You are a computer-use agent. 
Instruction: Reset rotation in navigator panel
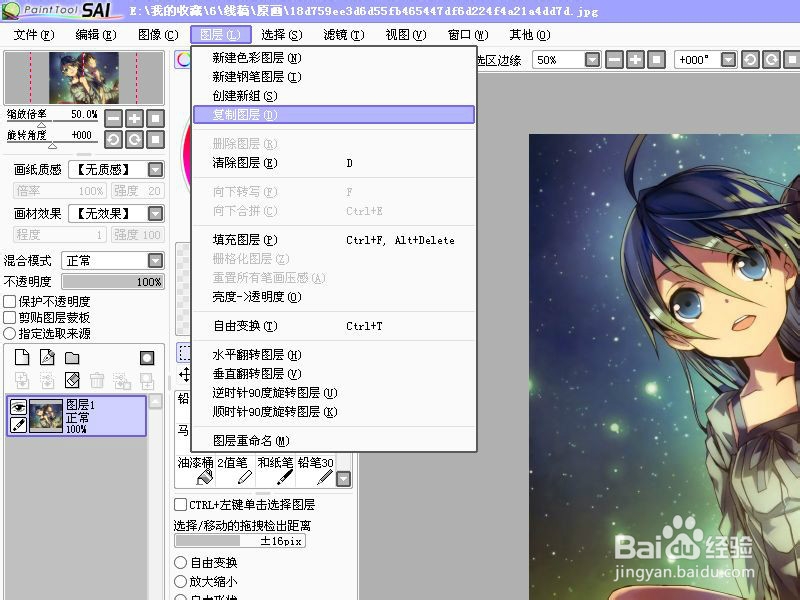tap(155, 139)
